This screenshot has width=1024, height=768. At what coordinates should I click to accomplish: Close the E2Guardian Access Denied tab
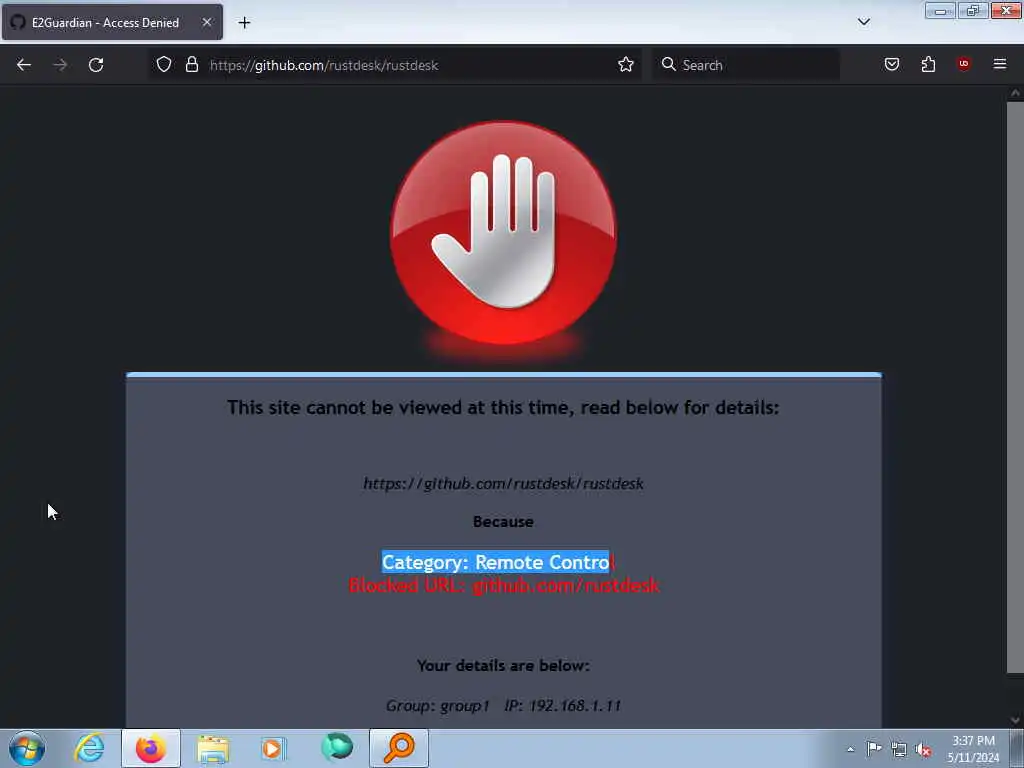(x=207, y=22)
